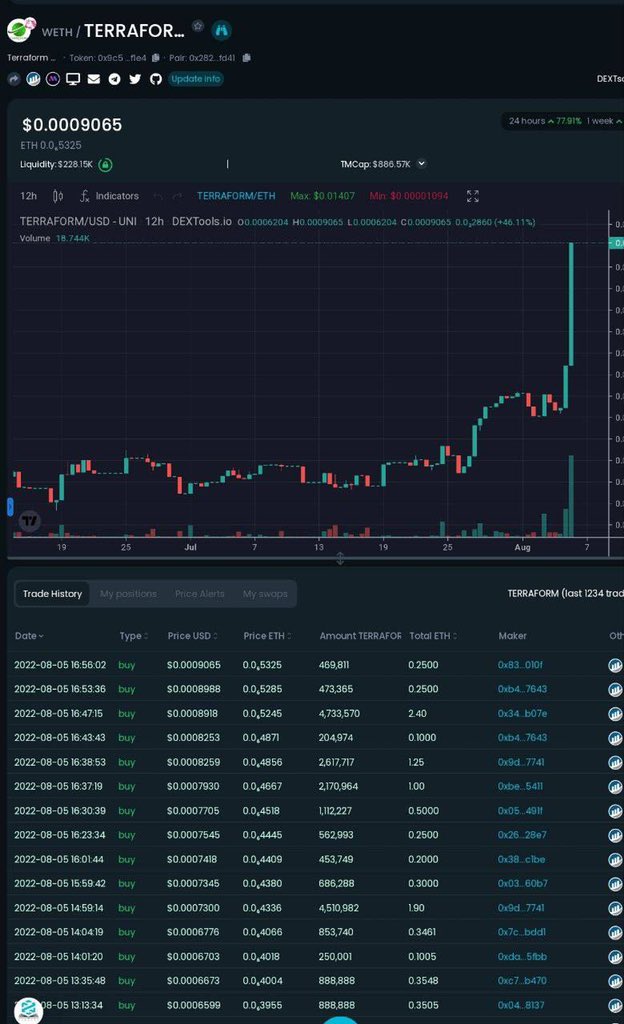Open the chart-bars explorer icon near share

click(x=33, y=79)
